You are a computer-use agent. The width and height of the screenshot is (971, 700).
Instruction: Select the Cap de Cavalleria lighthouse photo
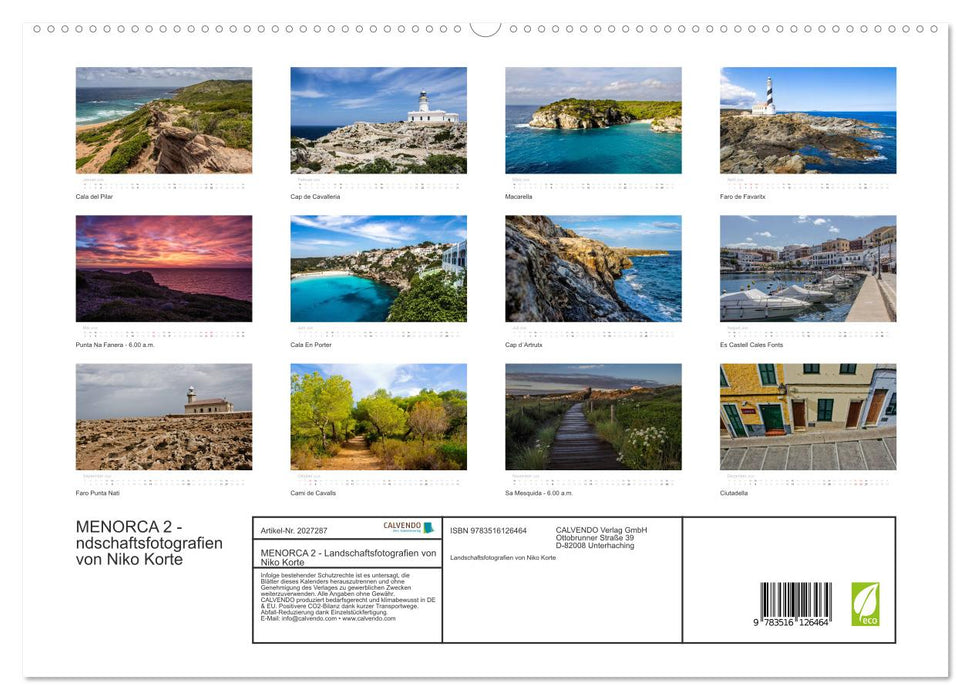[x=377, y=119]
